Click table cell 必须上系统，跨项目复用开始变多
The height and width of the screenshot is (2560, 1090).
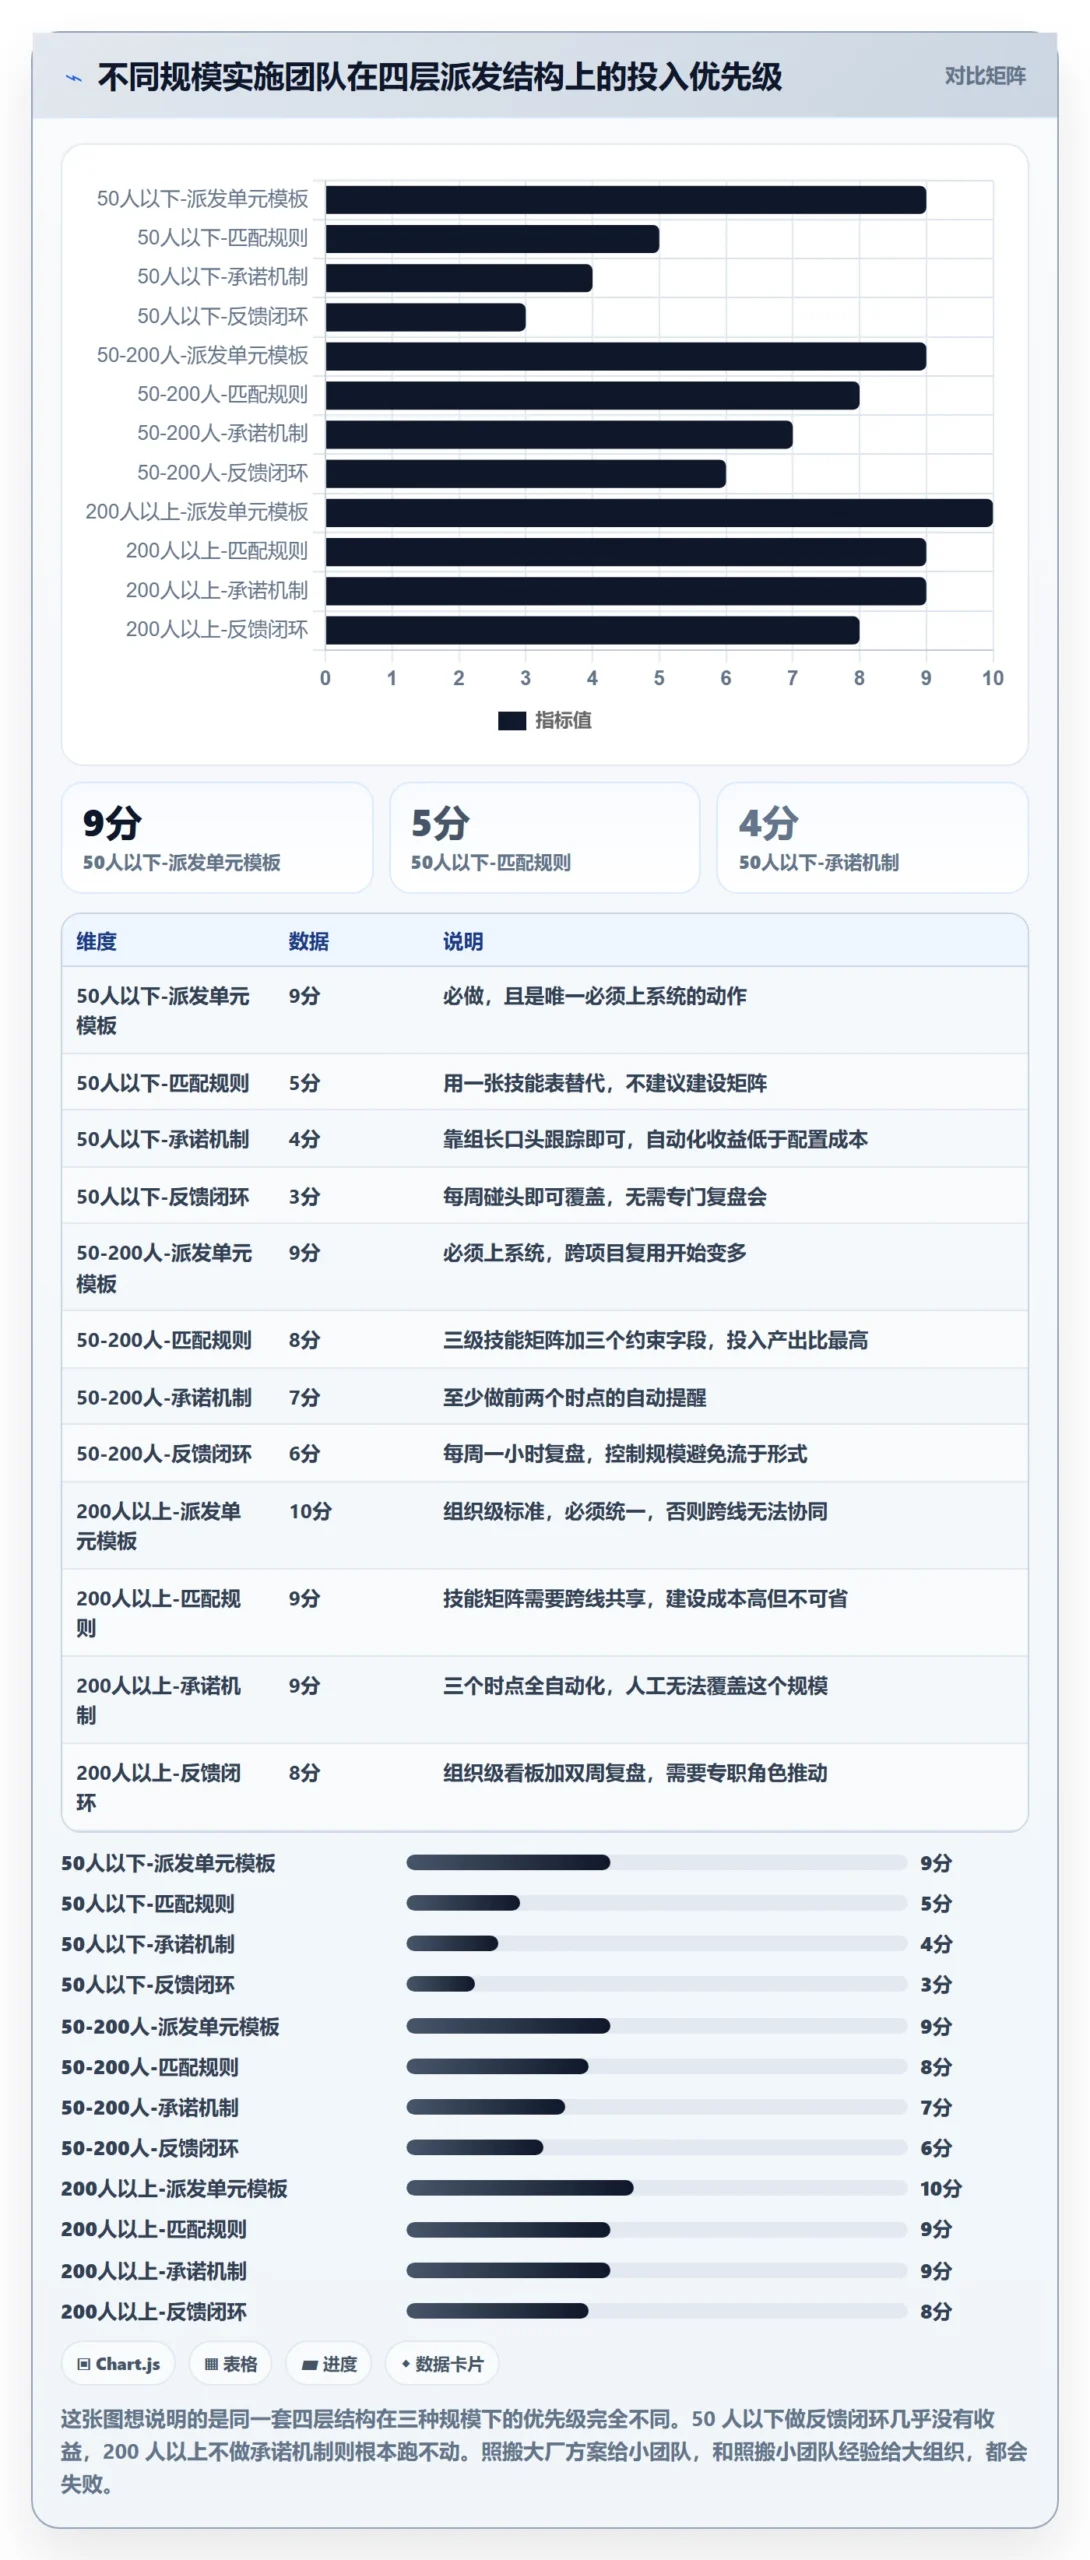coord(595,1253)
